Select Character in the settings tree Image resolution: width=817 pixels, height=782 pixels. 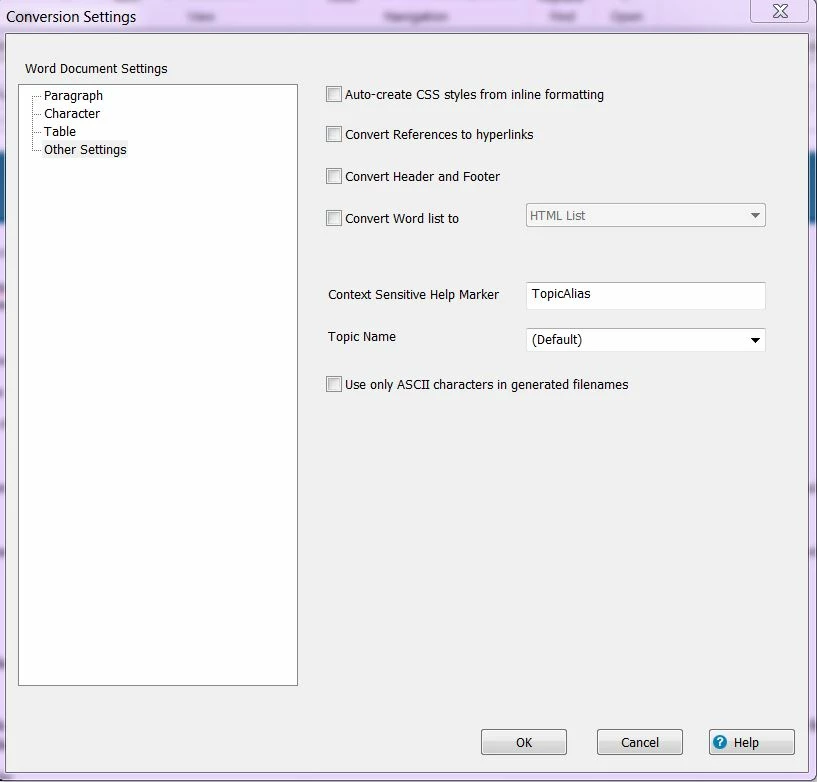click(x=72, y=114)
